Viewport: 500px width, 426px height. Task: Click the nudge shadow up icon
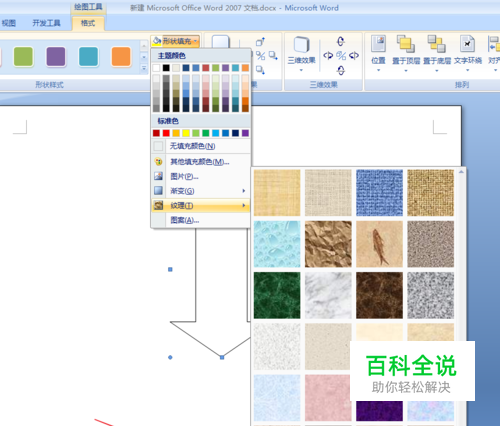pyautogui.click(x=260, y=41)
